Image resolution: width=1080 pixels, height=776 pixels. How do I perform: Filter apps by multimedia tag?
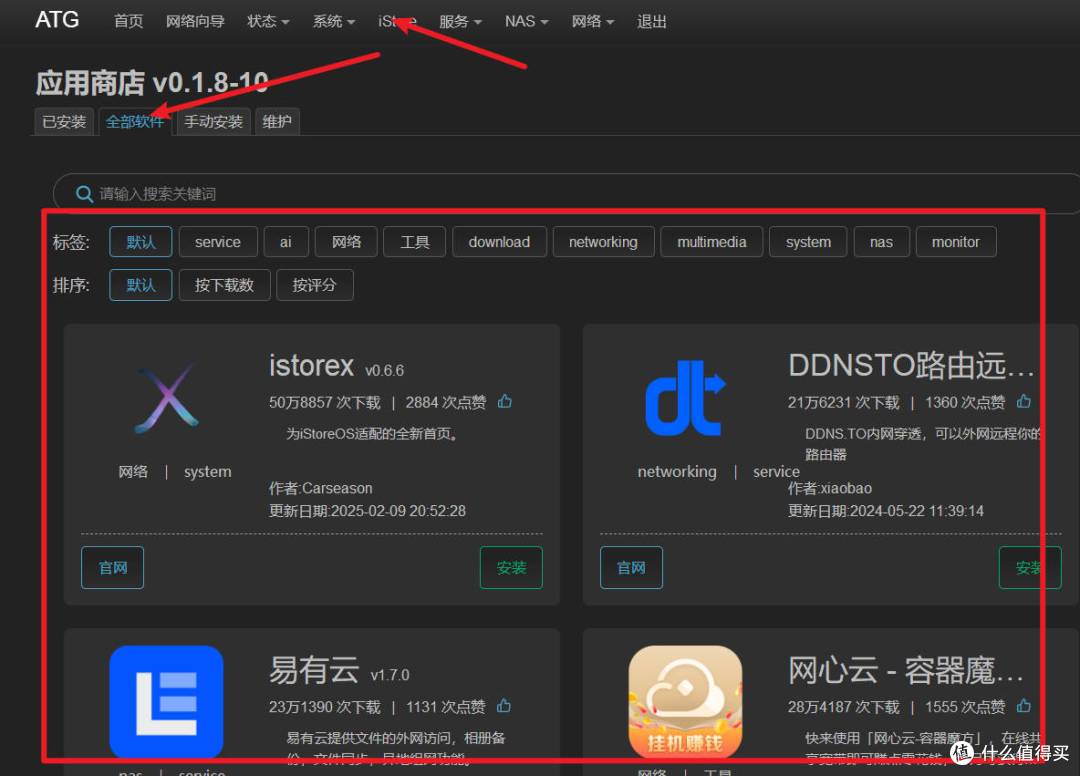pyautogui.click(x=712, y=242)
